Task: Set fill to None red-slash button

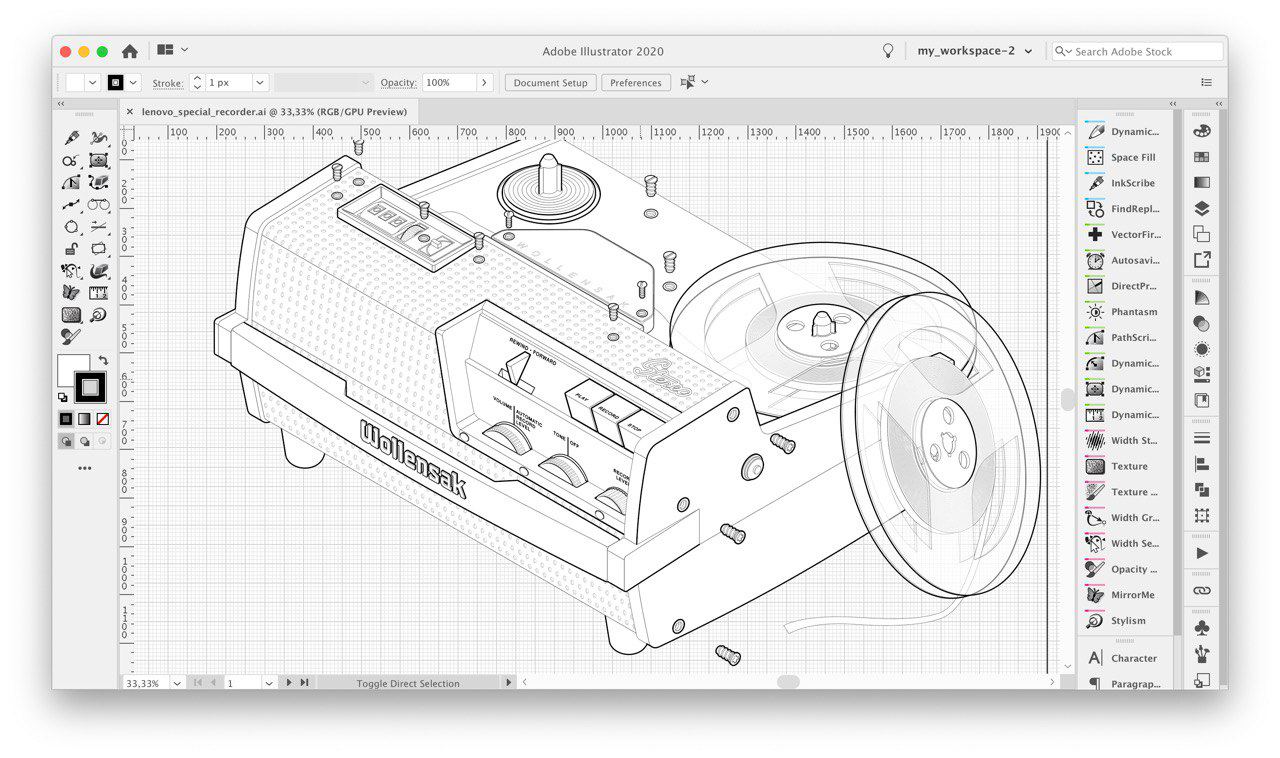Action: (102, 419)
